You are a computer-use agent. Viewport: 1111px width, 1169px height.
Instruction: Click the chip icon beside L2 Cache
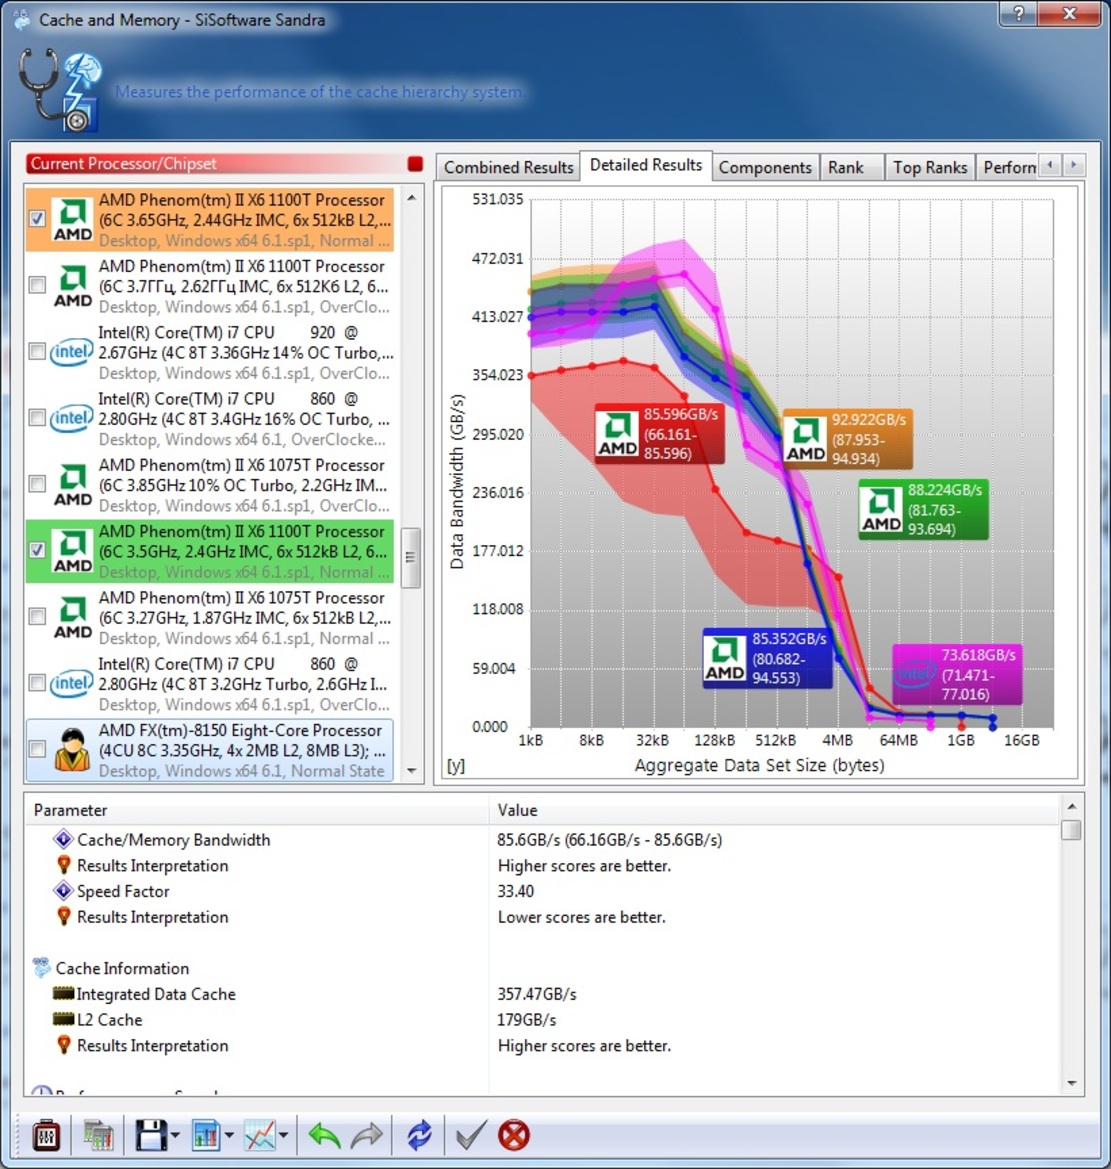pyautogui.click(x=63, y=1019)
